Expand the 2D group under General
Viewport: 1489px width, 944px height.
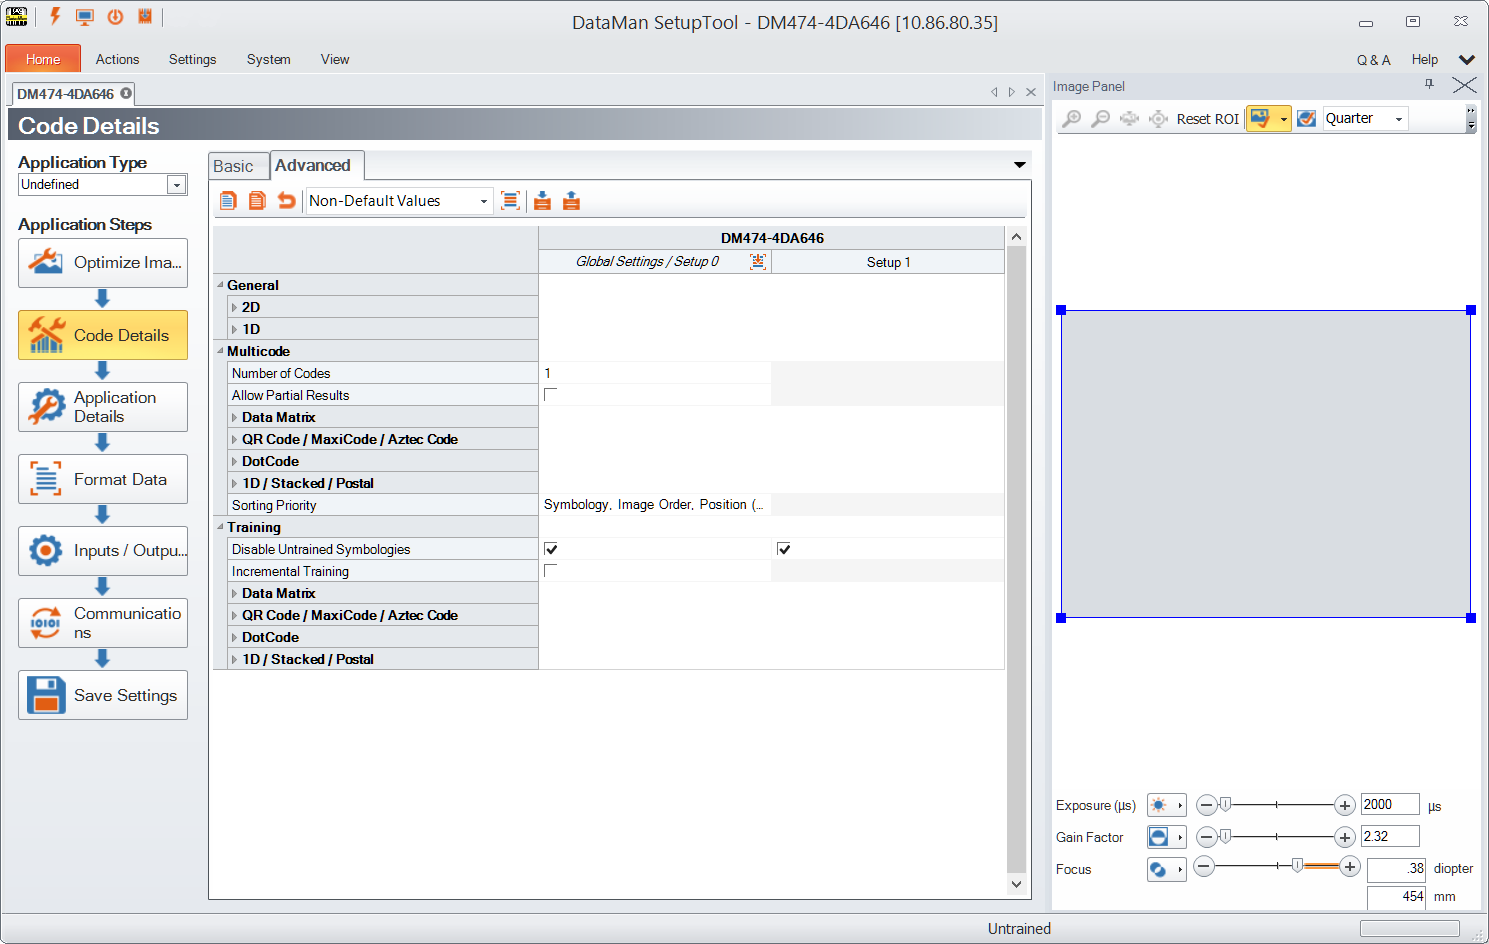tap(235, 307)
